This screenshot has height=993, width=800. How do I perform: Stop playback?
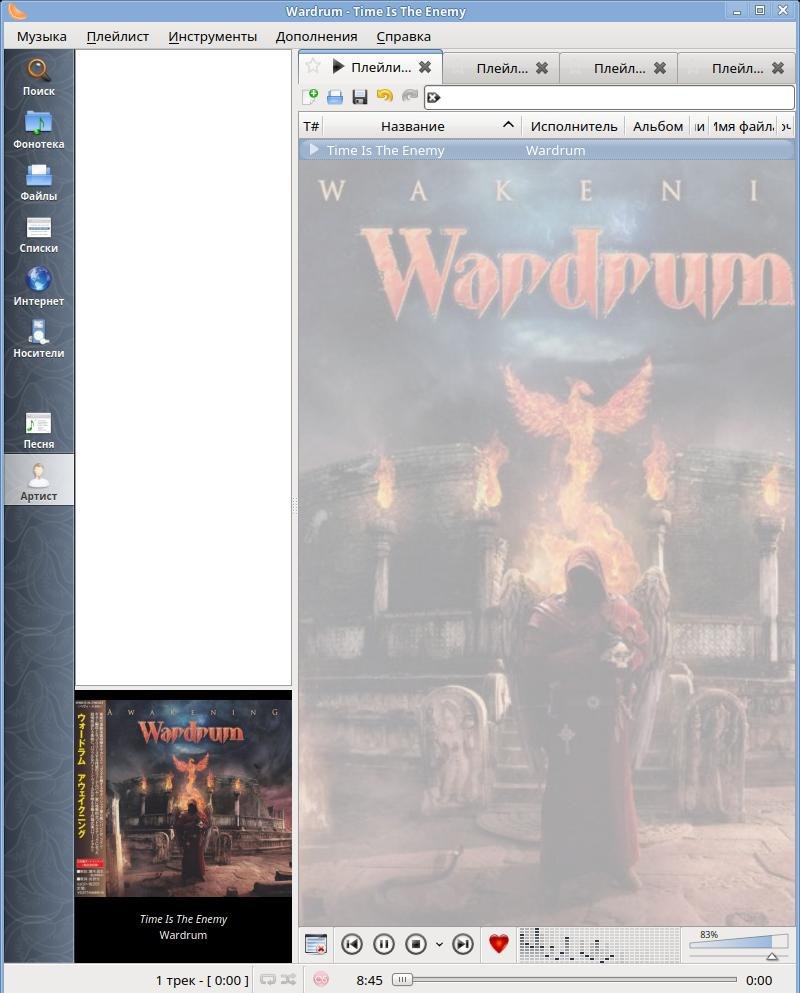[416, 944]
